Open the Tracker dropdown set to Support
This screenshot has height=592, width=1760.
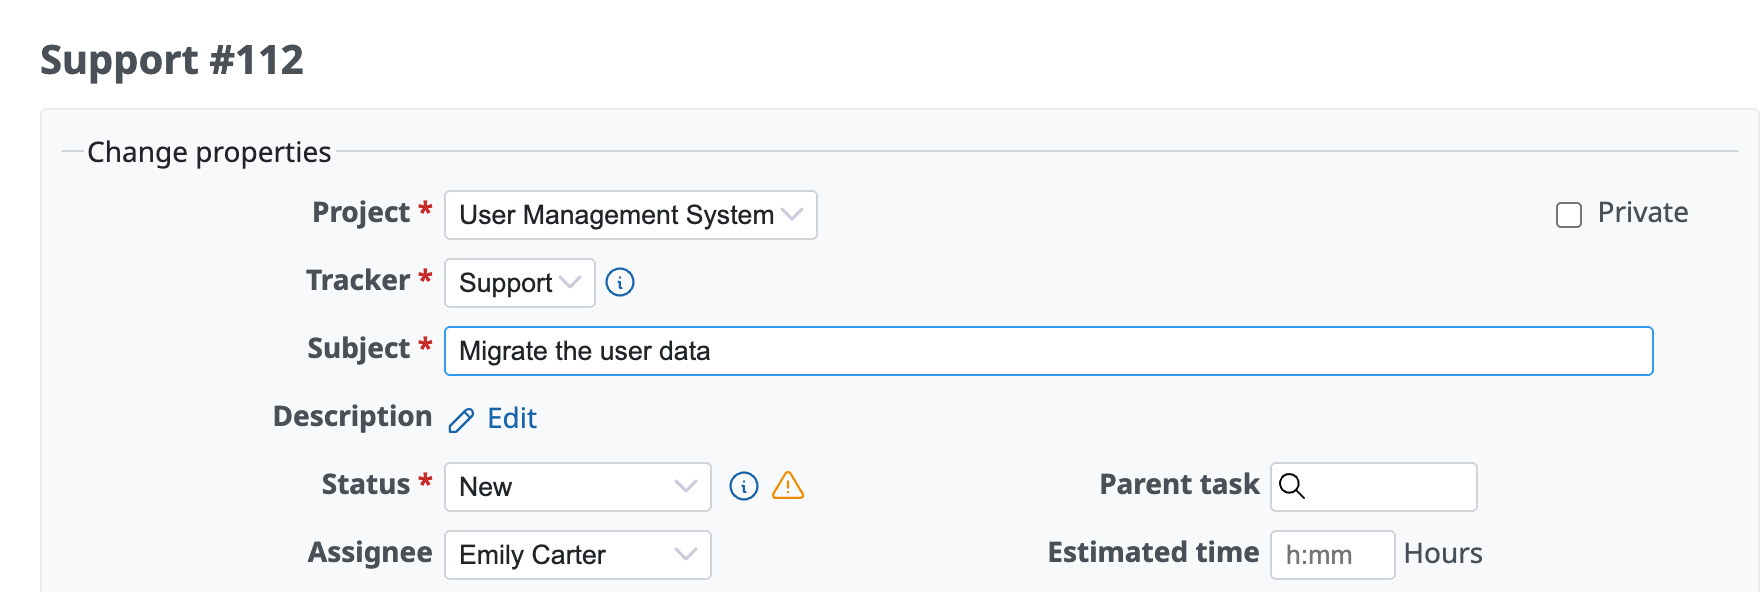click(520, 283)
